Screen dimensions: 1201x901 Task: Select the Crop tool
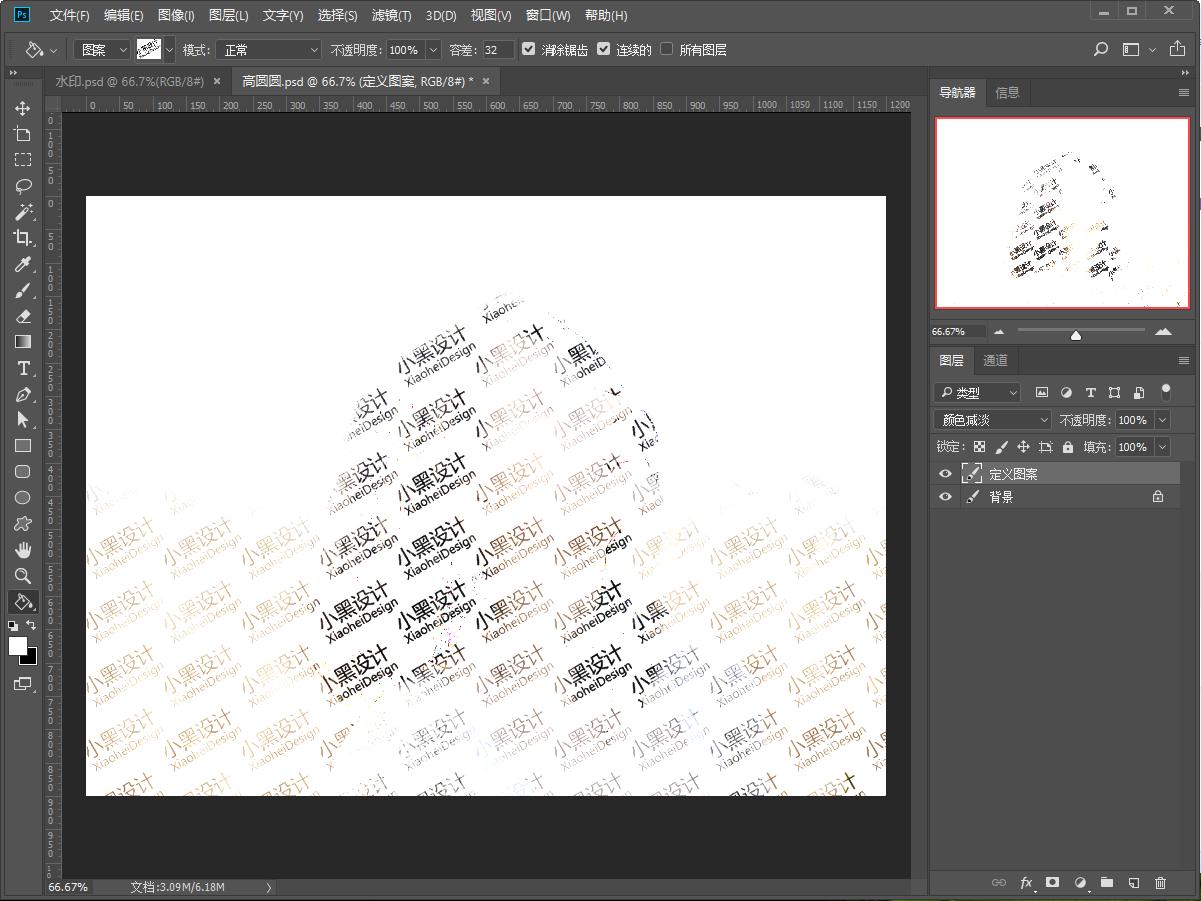click(22, 238)
